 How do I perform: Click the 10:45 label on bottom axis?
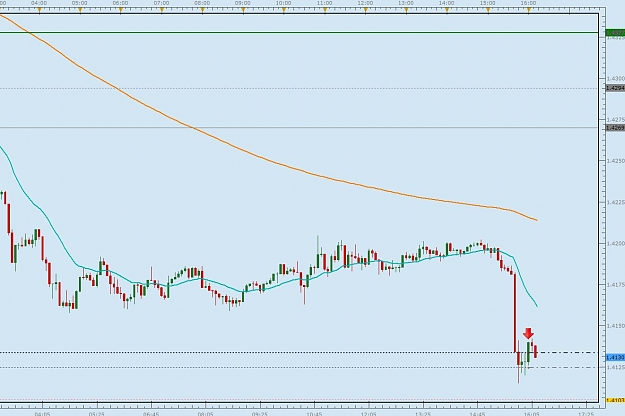coord(314,414)
